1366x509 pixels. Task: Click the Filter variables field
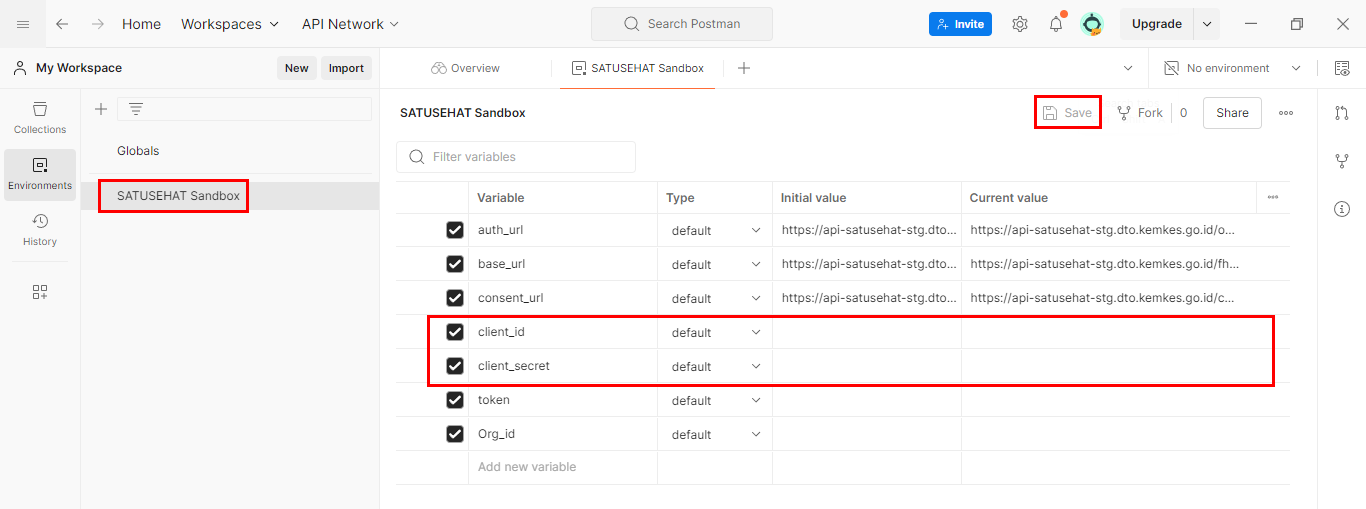516,157
